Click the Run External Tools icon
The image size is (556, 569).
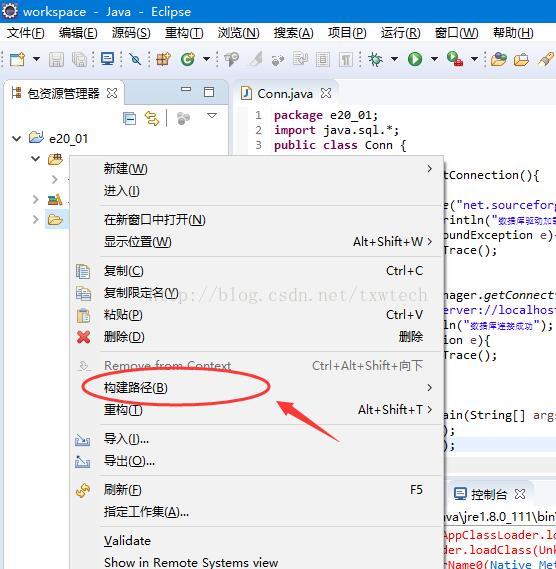point(455,59)
